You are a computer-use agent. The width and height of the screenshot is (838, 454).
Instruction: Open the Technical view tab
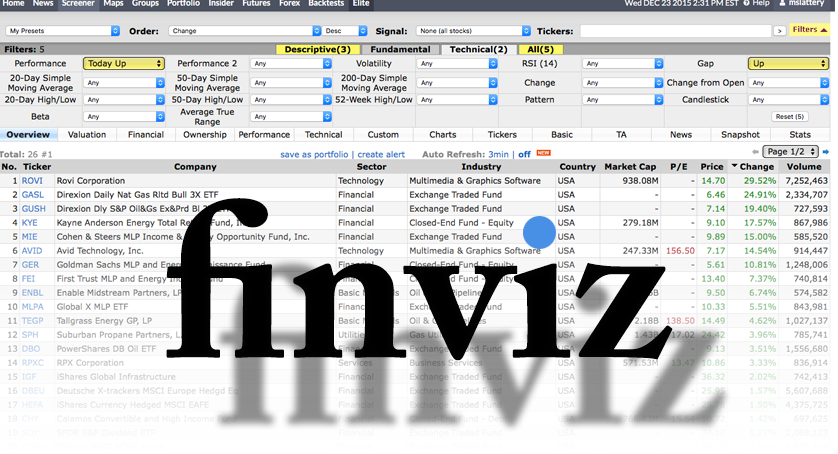pyautogui.click(x=323, y=135)
